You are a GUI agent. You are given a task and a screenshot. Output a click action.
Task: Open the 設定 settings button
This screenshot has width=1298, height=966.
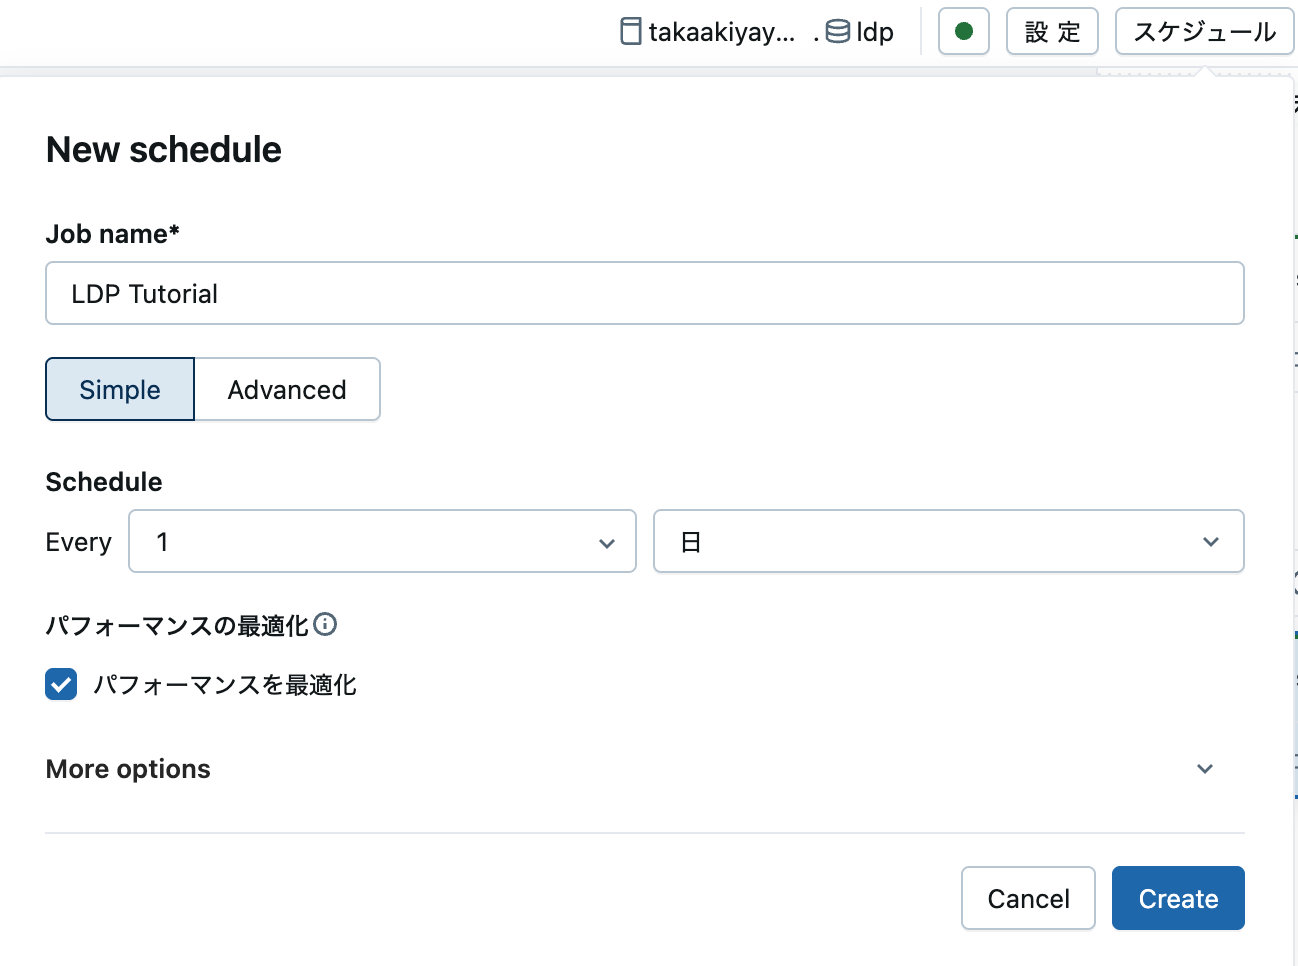(1052, 31)
